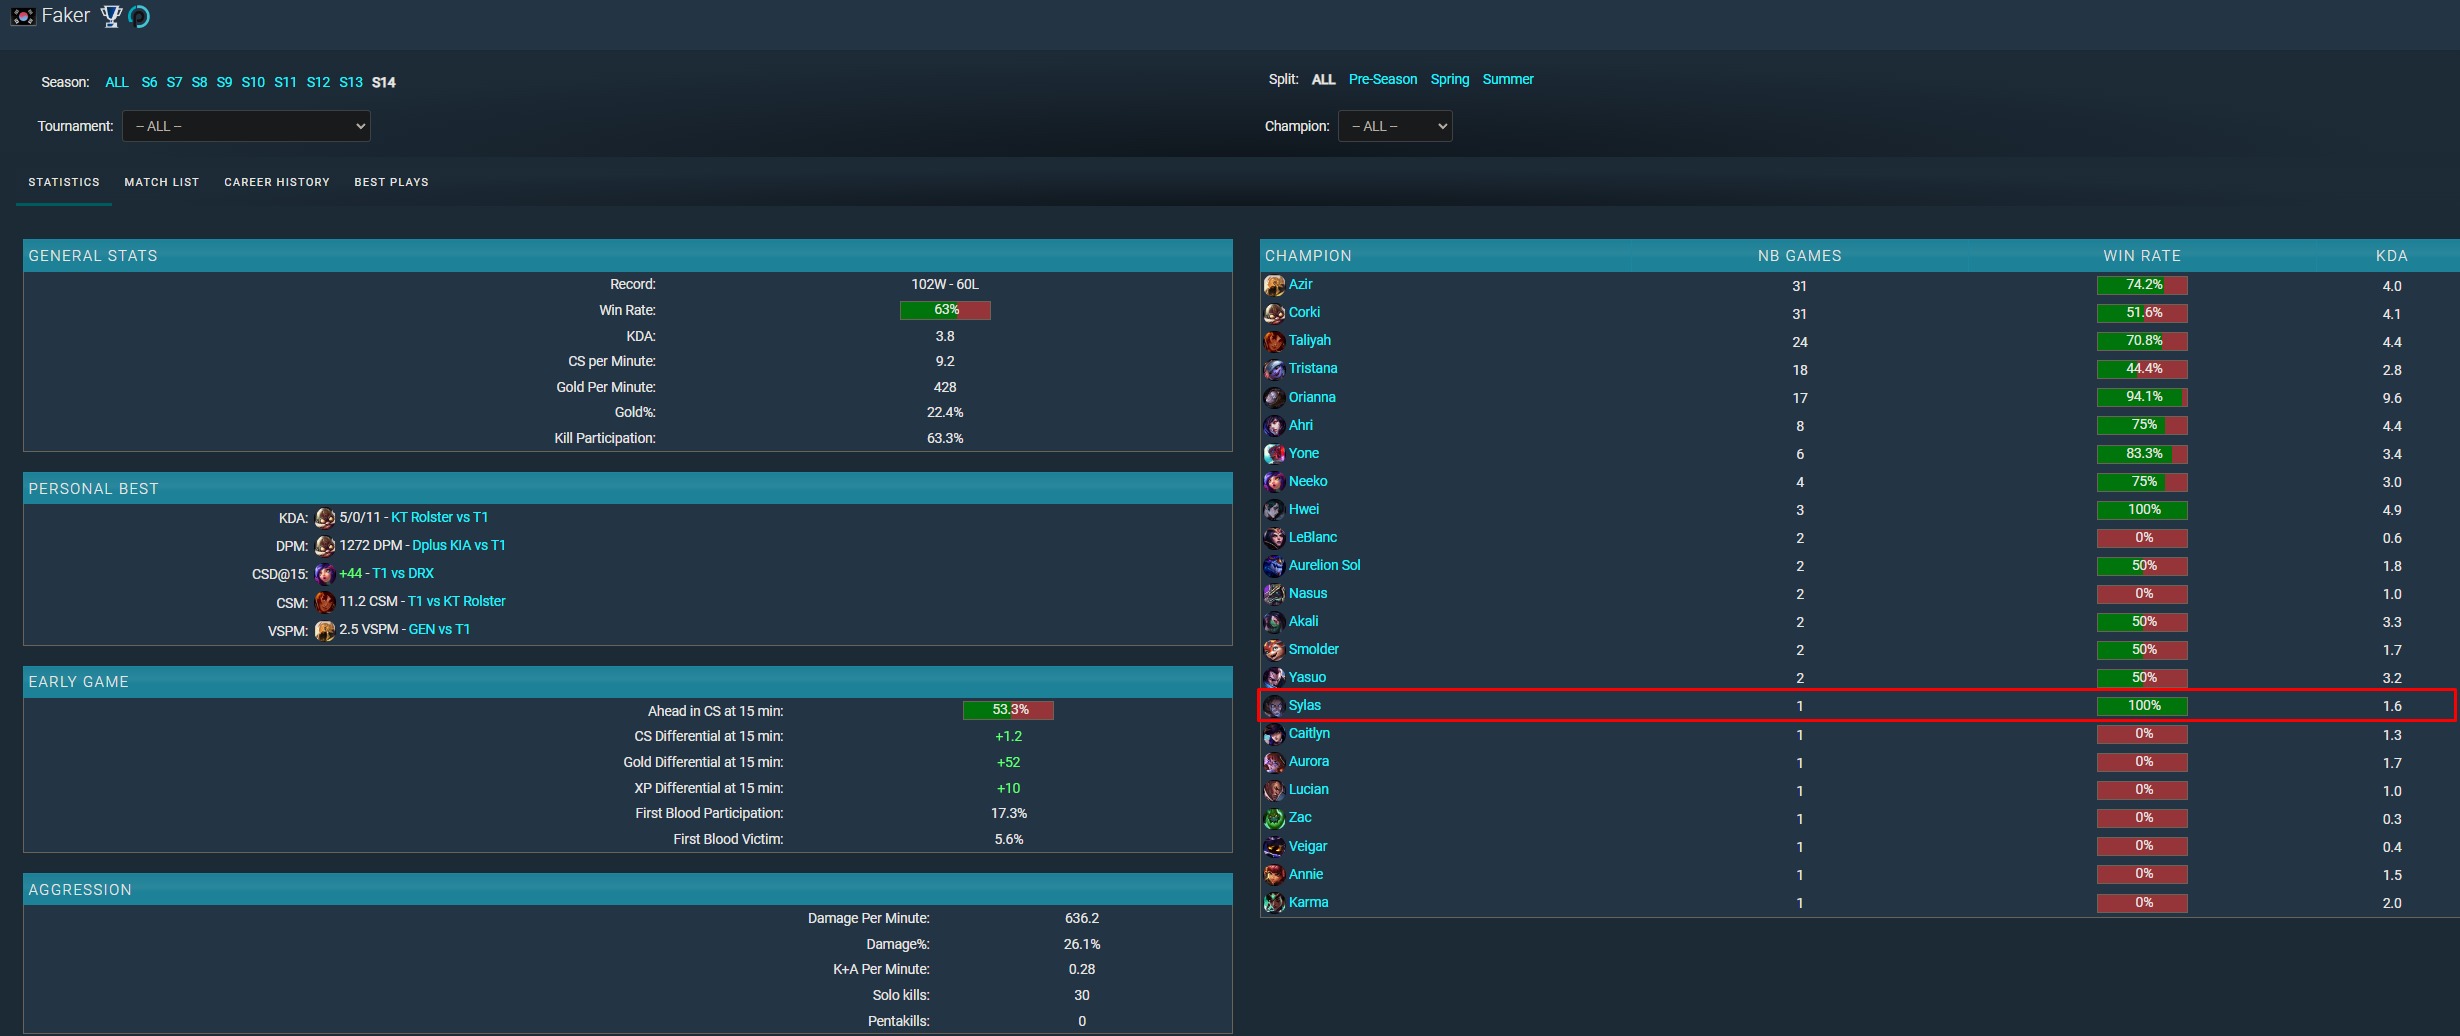The height and width of the screenshot is (1036, 2460).
Task: Click Azir's 74.2% win rate bar
Action: coord(2142,285)
